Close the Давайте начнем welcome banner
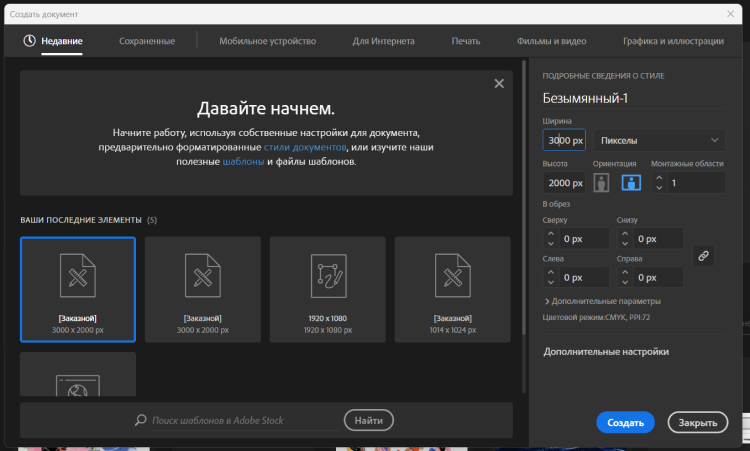Viewport: 750px width, 451px height. point(499,84)
